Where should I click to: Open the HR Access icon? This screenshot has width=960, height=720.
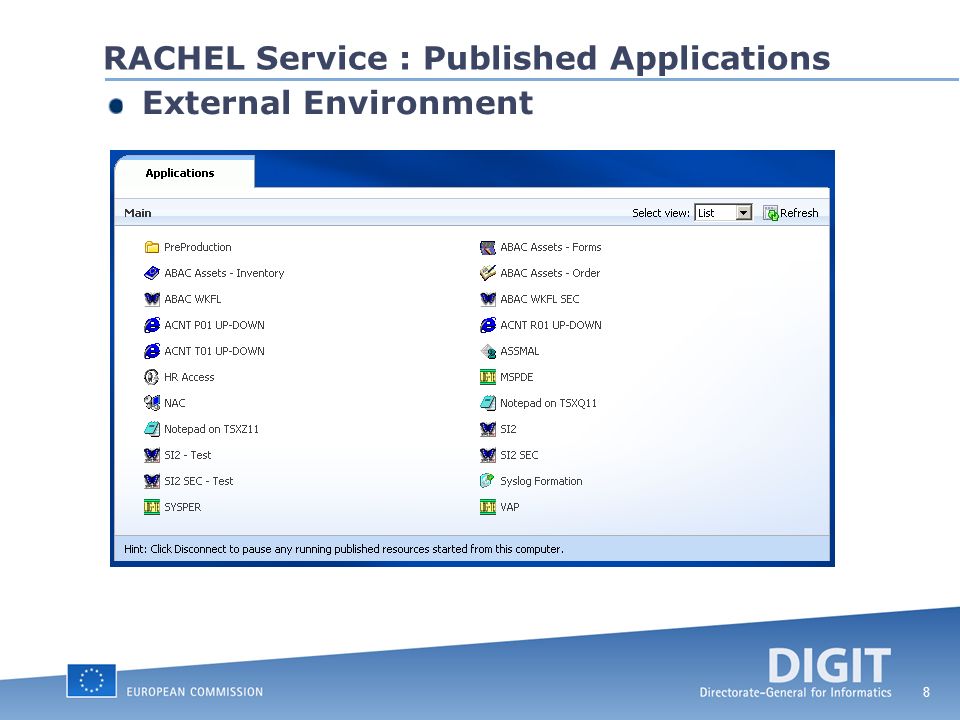click(152, 377)
